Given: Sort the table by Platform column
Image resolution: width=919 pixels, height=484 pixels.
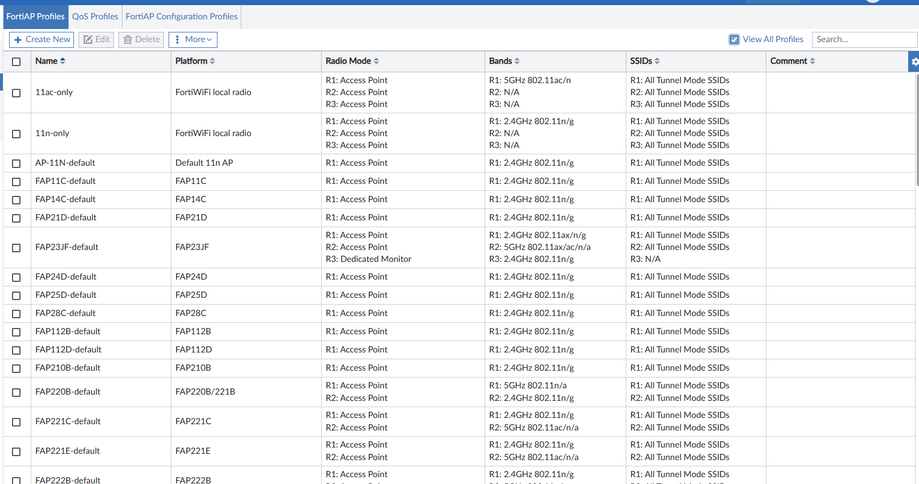Looking at the screenshot, I should (x=195, y=61).
